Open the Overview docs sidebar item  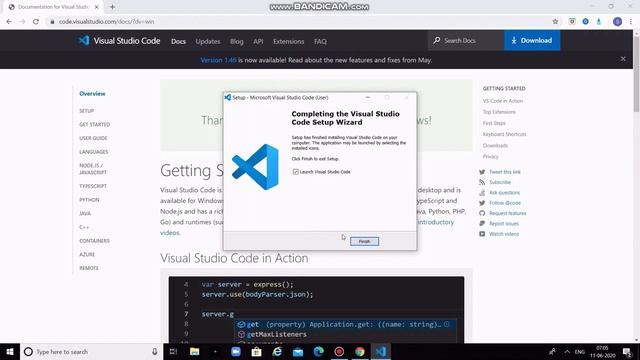tap(92, 93)
